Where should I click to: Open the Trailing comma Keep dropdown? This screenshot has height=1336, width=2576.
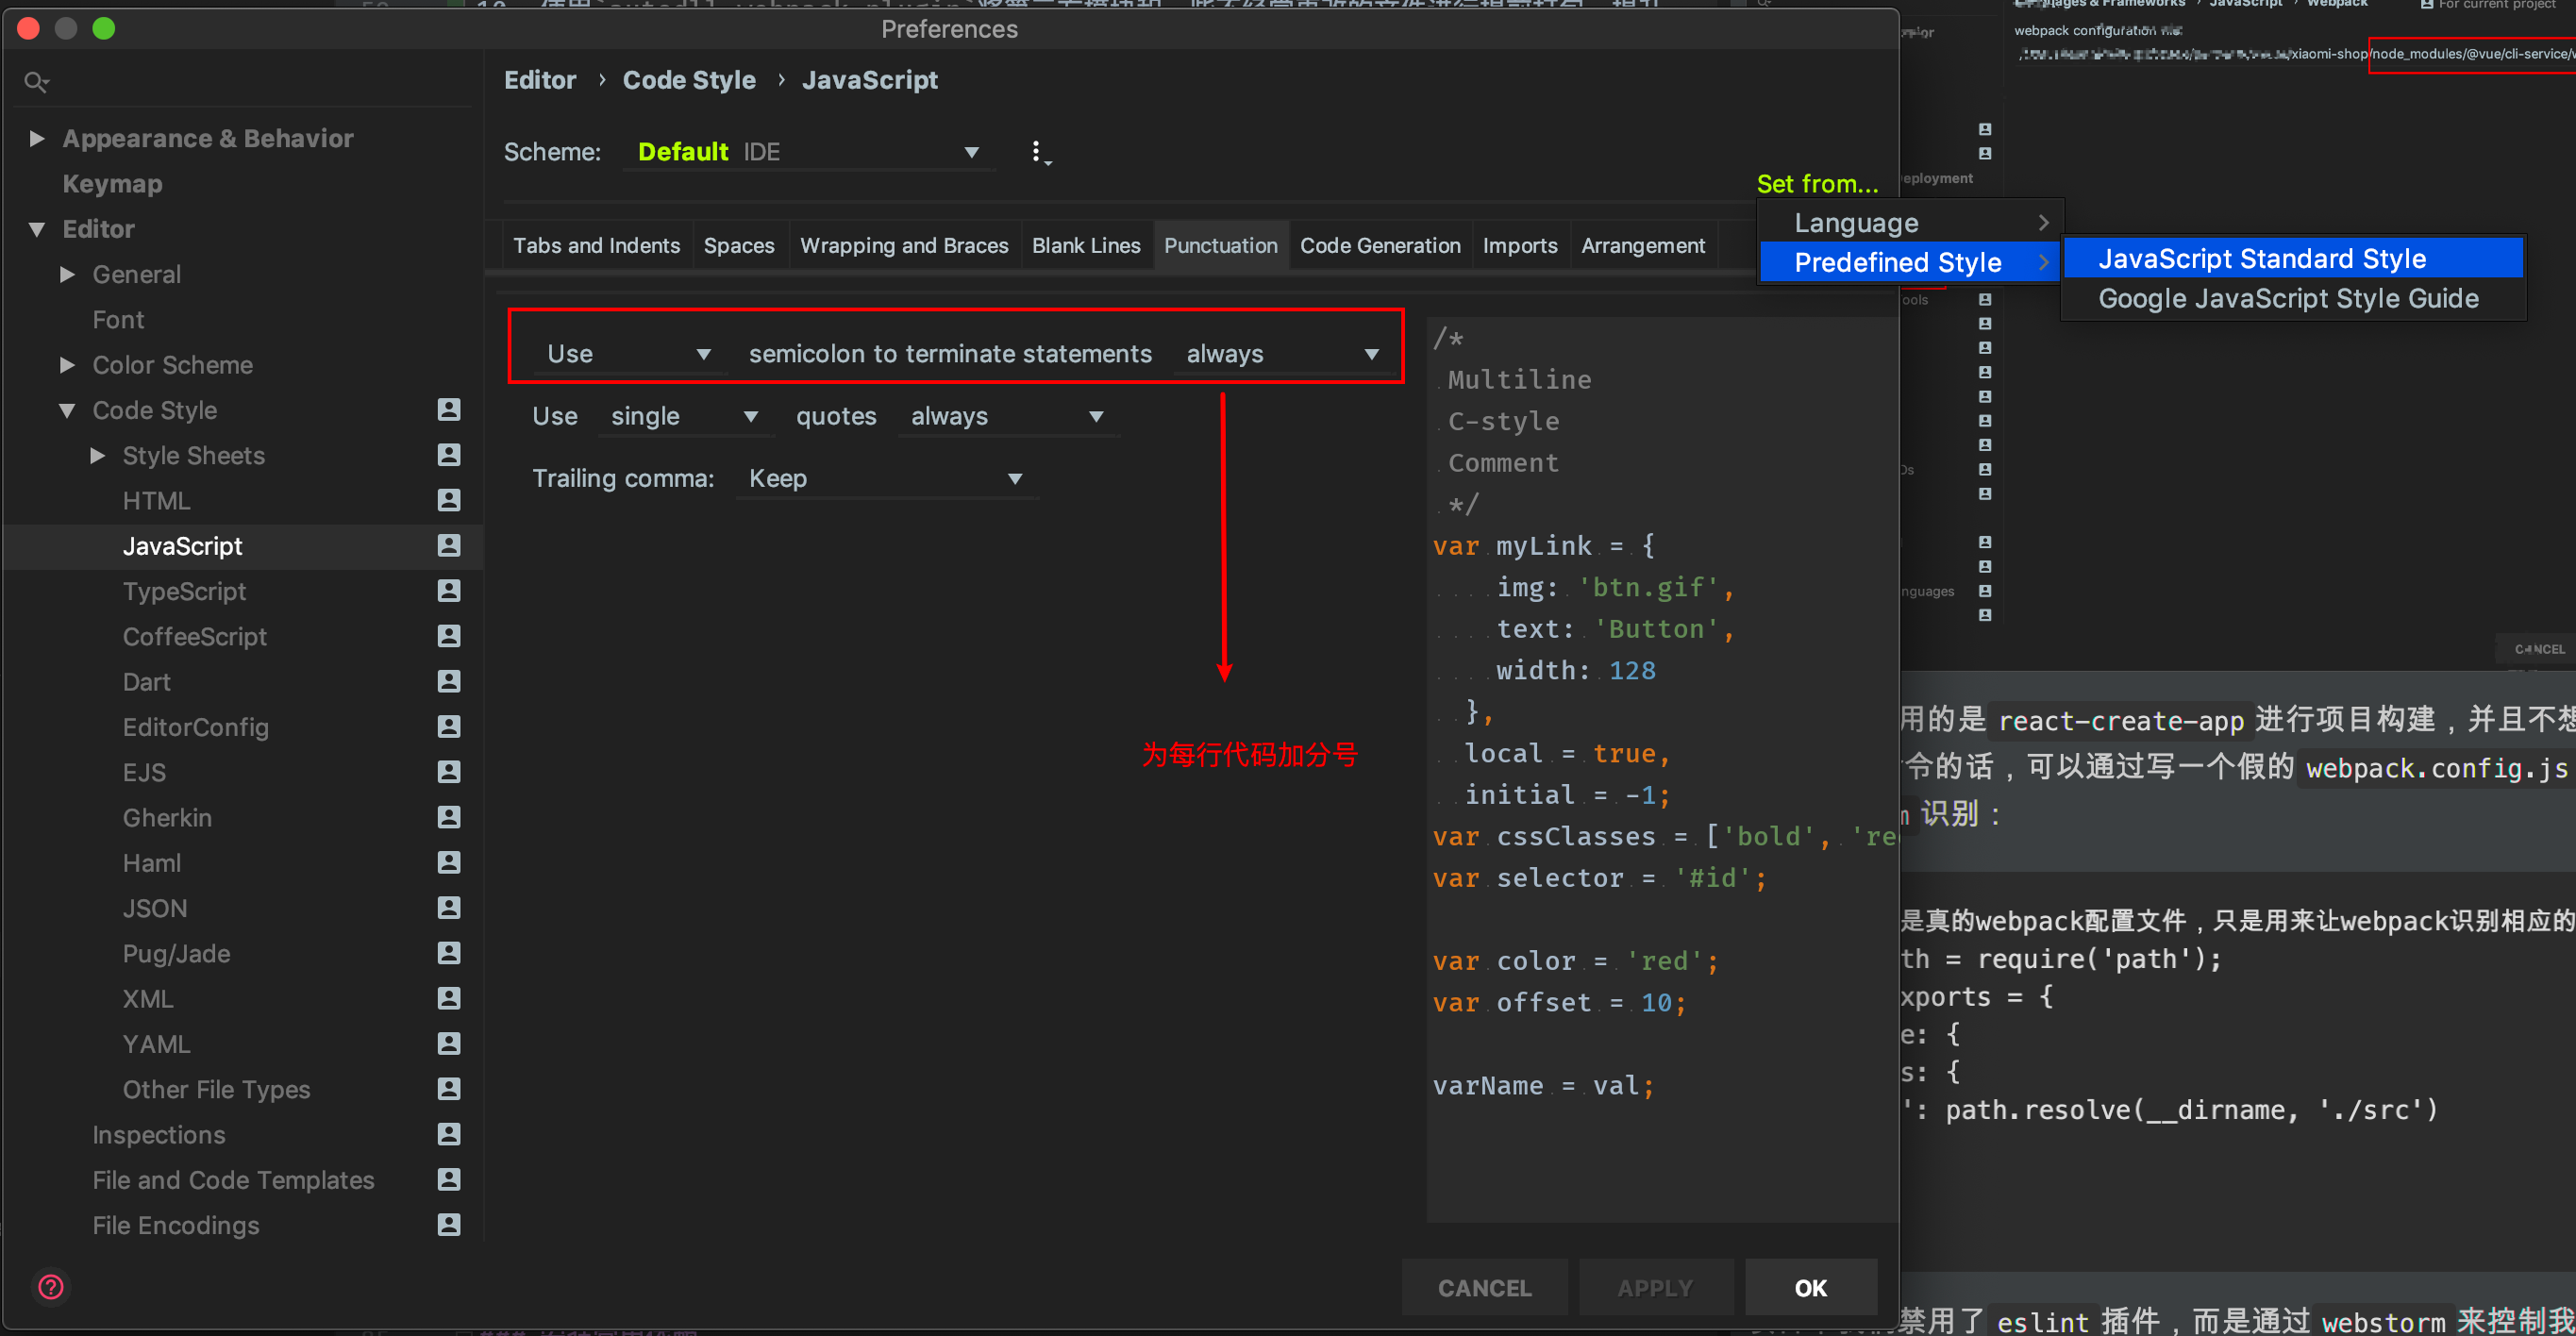click(x=885, y=478)
